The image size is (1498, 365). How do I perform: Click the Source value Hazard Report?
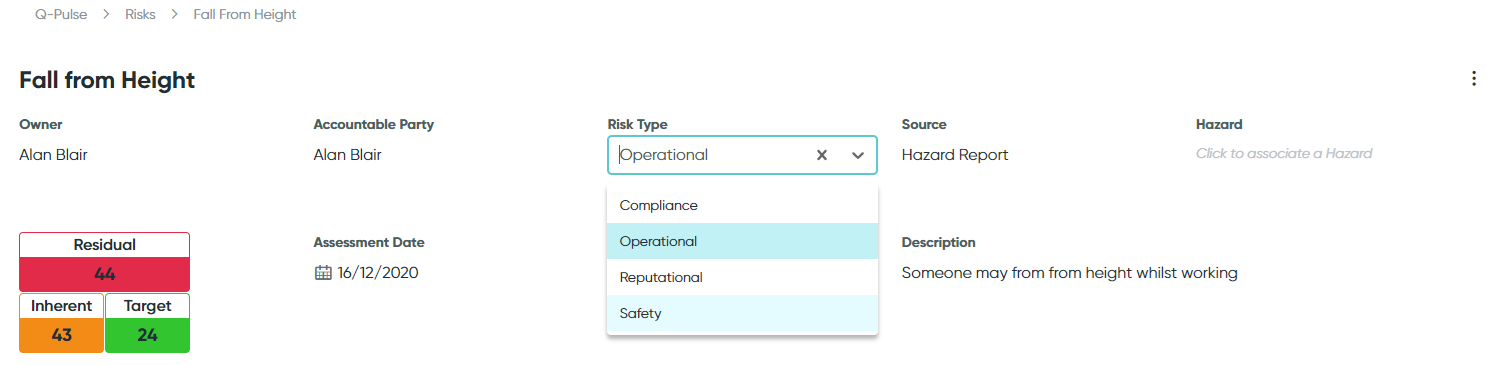pos(955,155)
